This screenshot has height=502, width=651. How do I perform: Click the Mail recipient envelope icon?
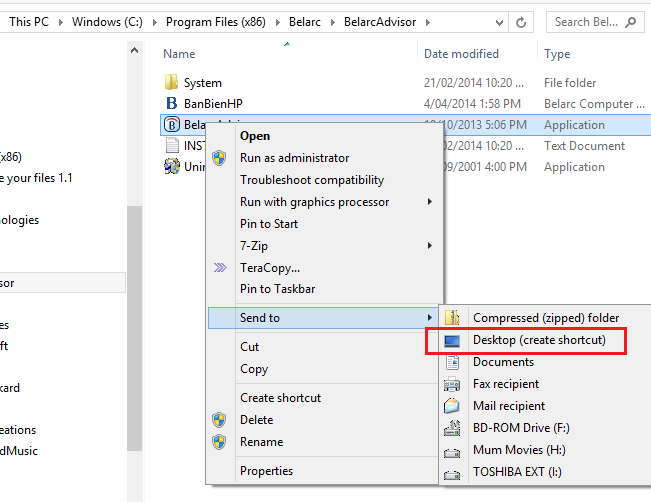pyautogui.click(x=452, y=406)
